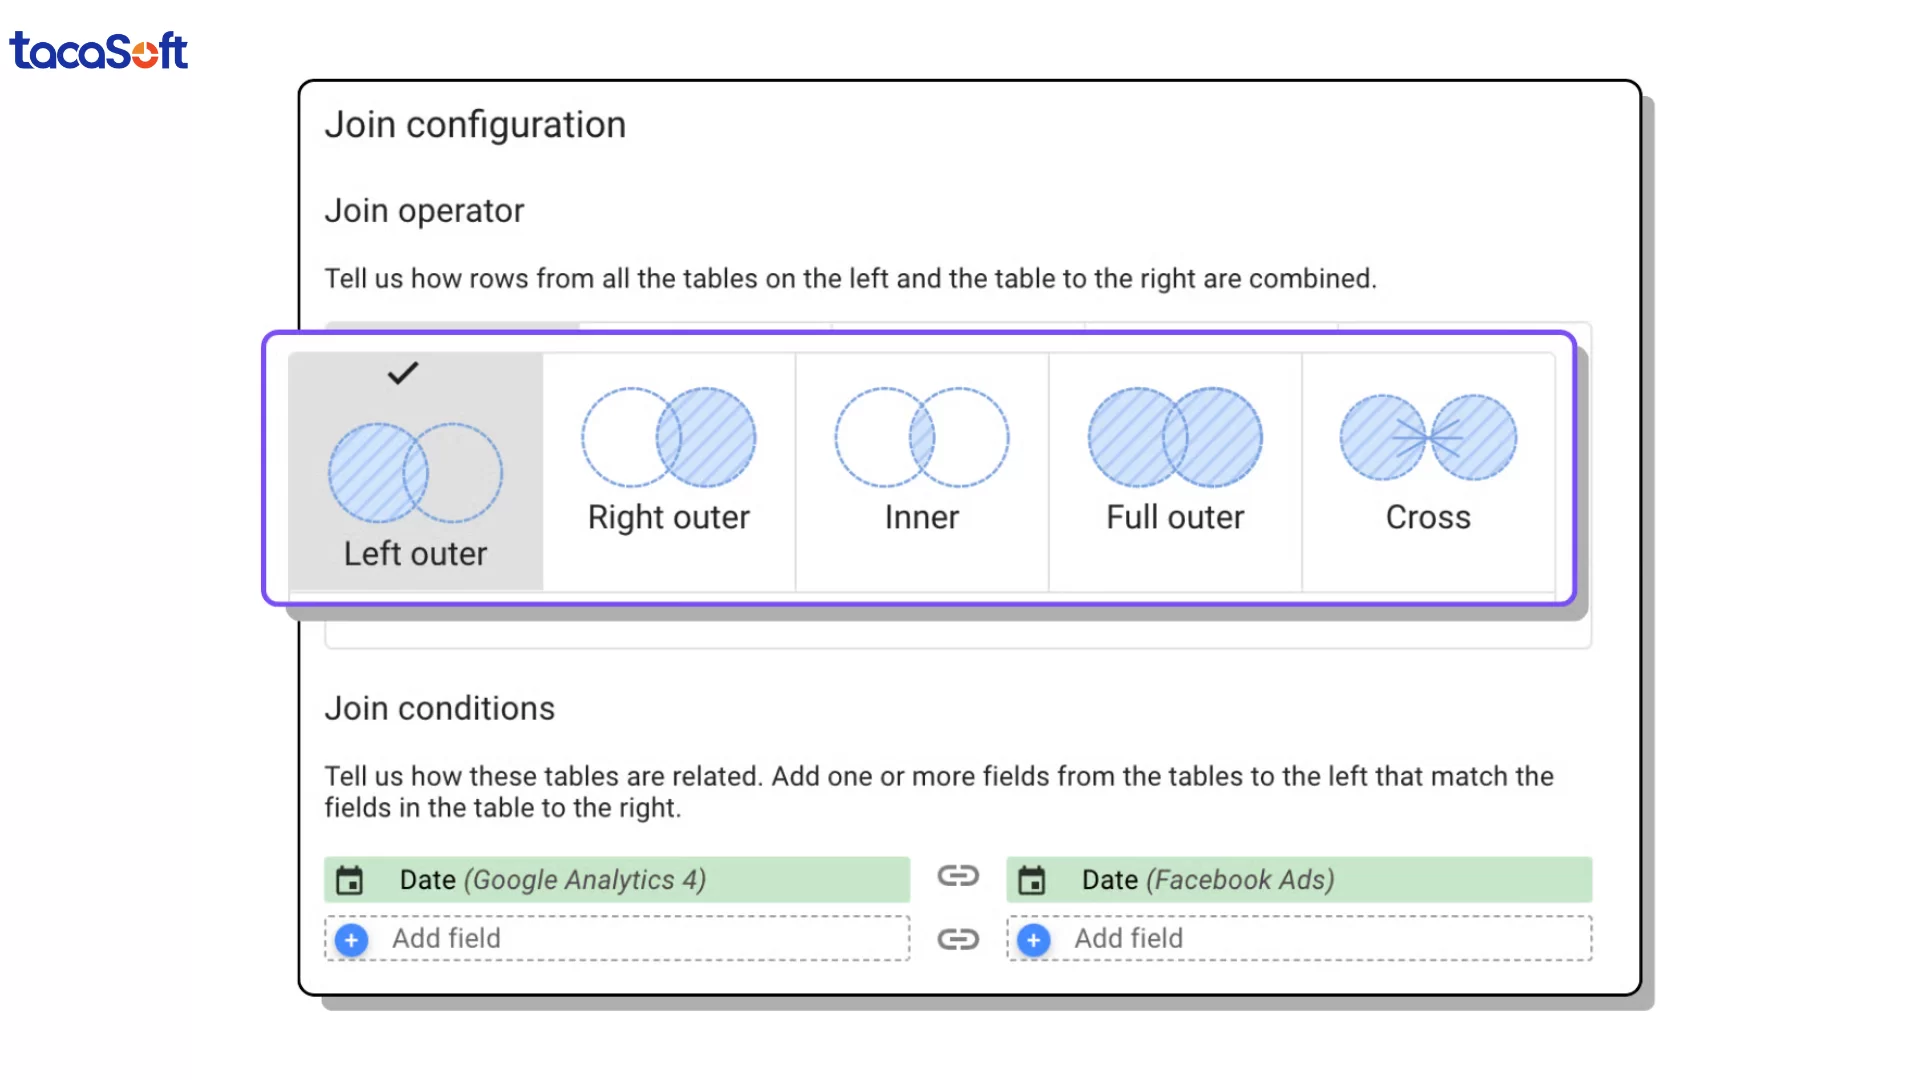This screenshot has width=1920, height=1080.
Task: Click the Inner join Venn diagram icon
Action: [921, 437]
